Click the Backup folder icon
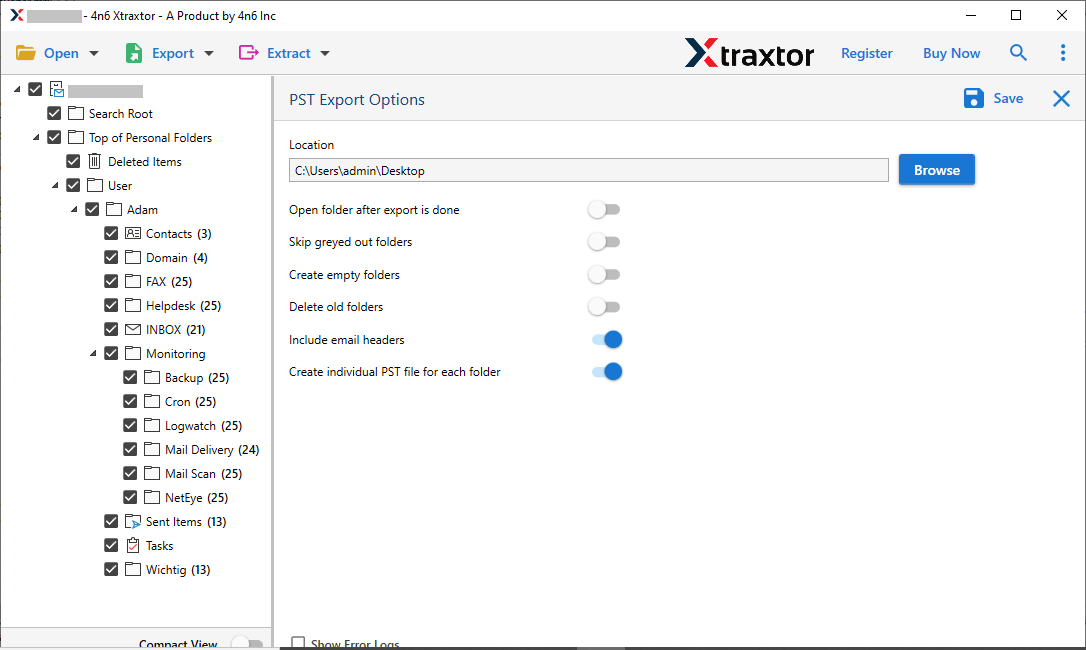Image resolution: width=1086 pixels, height=650 pixels. pyautogui.click(x=152, y=377)
